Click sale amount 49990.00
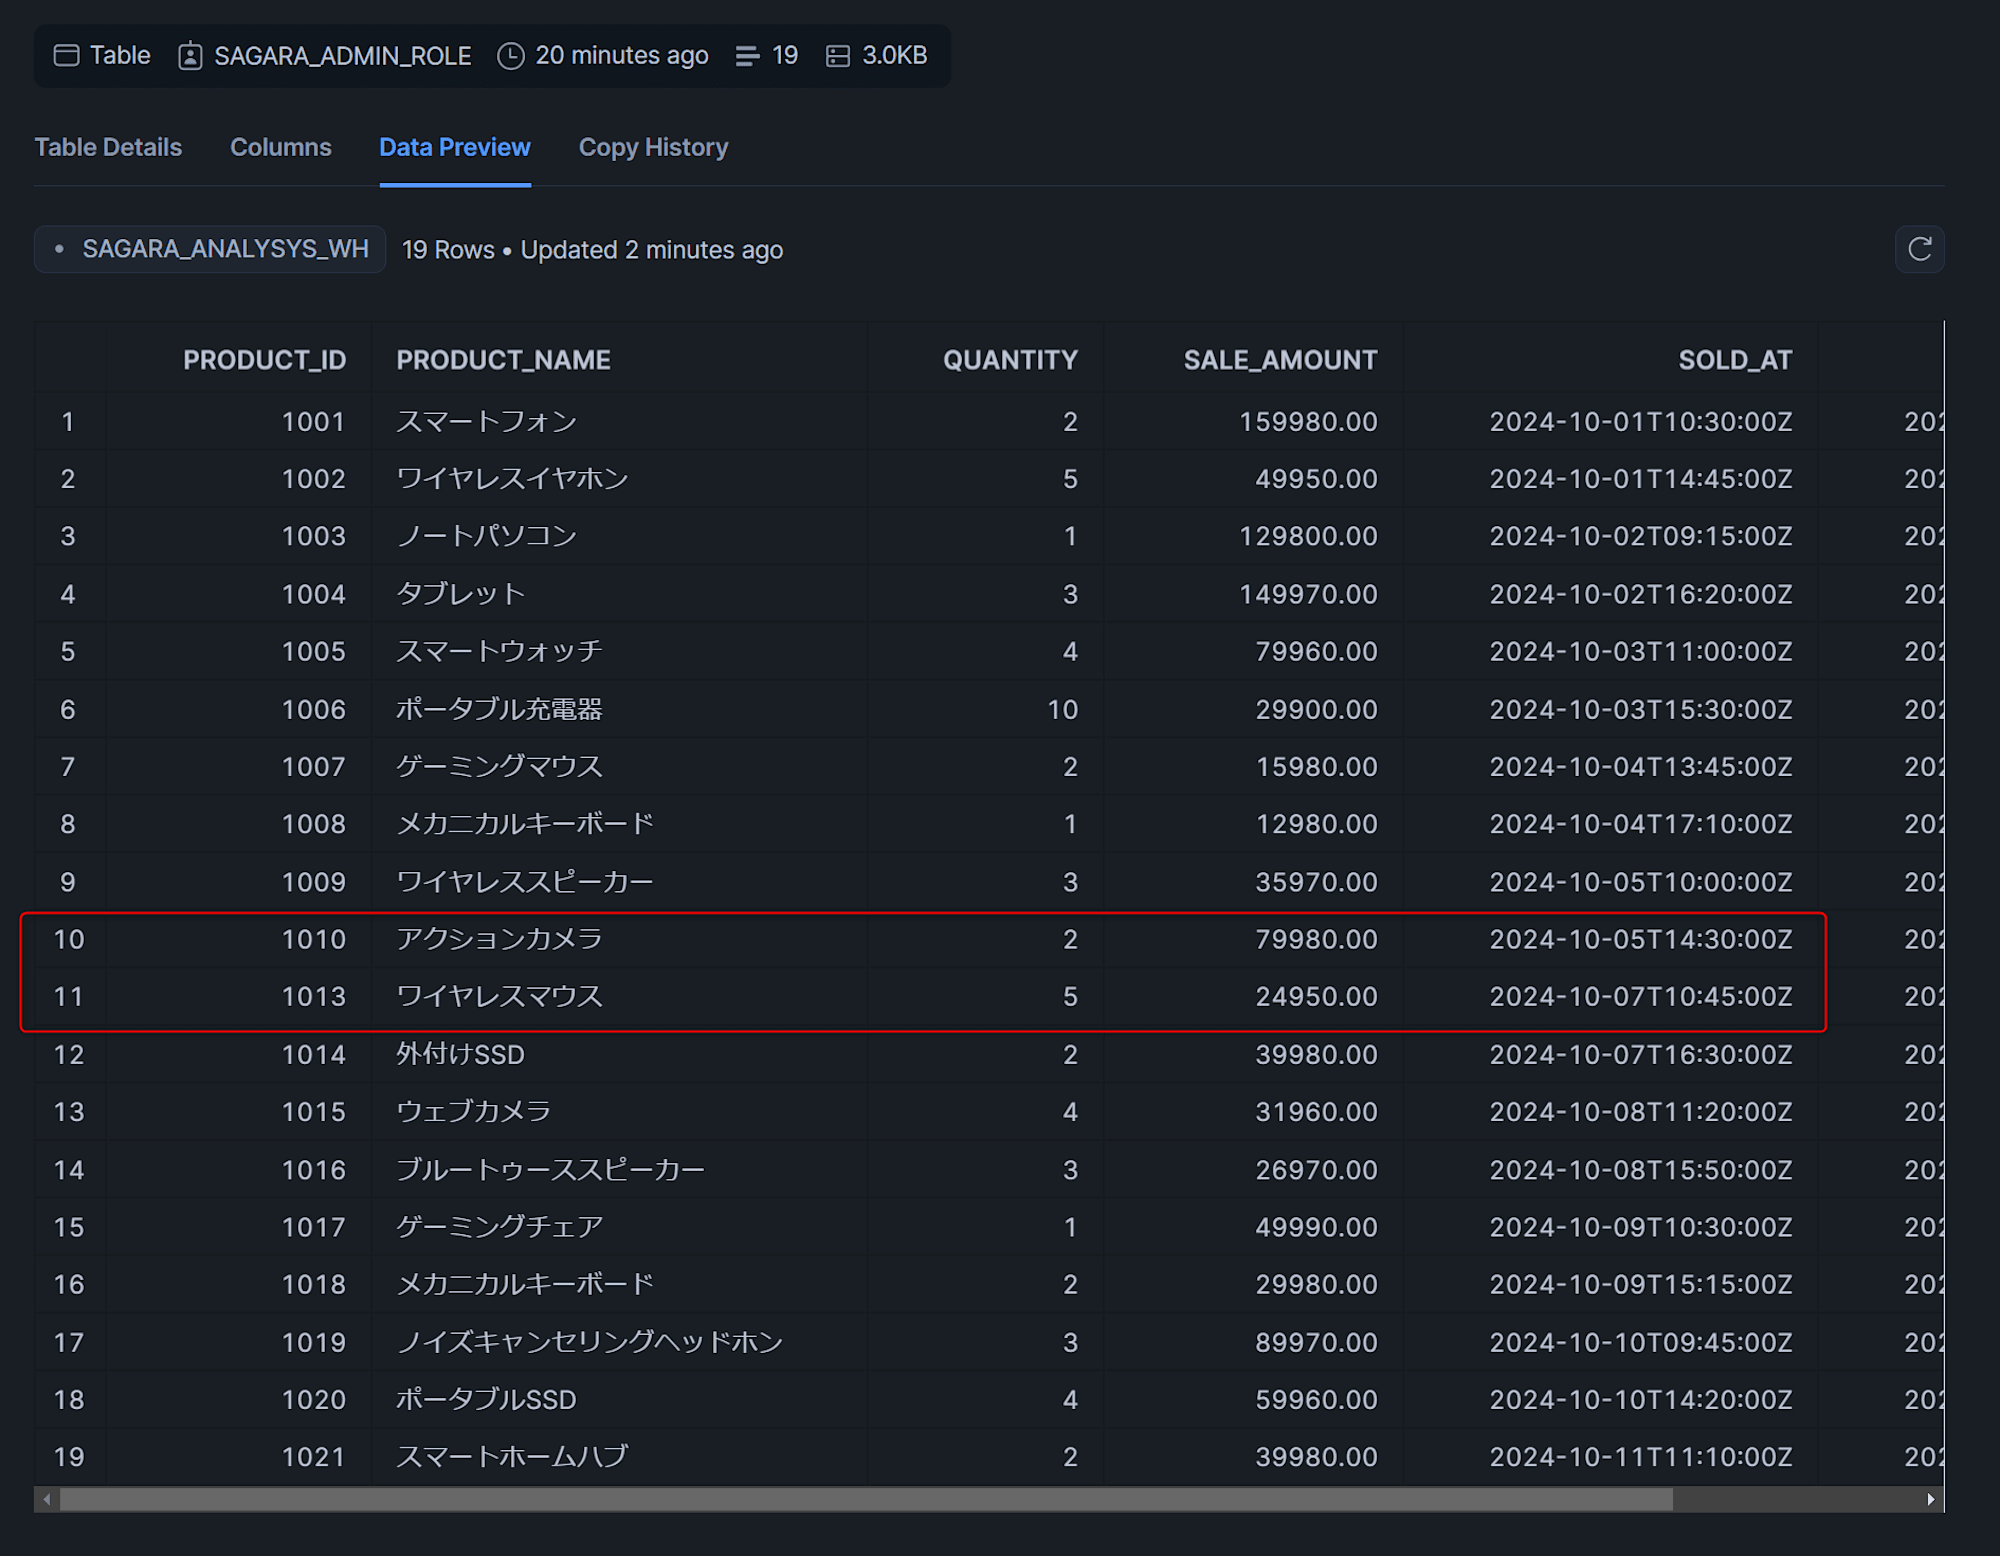Image resolution: width=2000 pixels, height=1556 pixels. (1316, 1227)
